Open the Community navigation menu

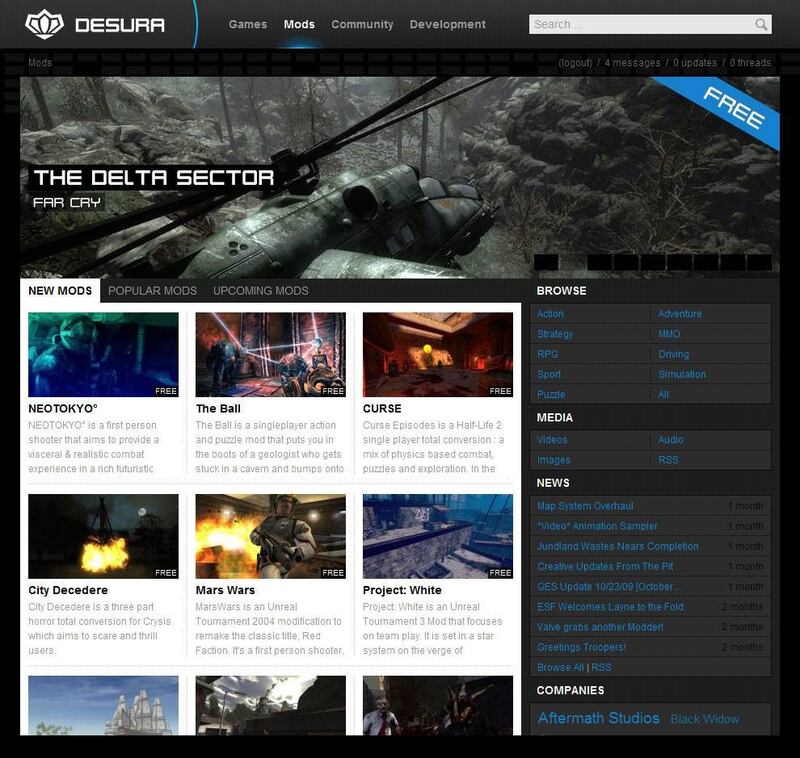[362, 24]
